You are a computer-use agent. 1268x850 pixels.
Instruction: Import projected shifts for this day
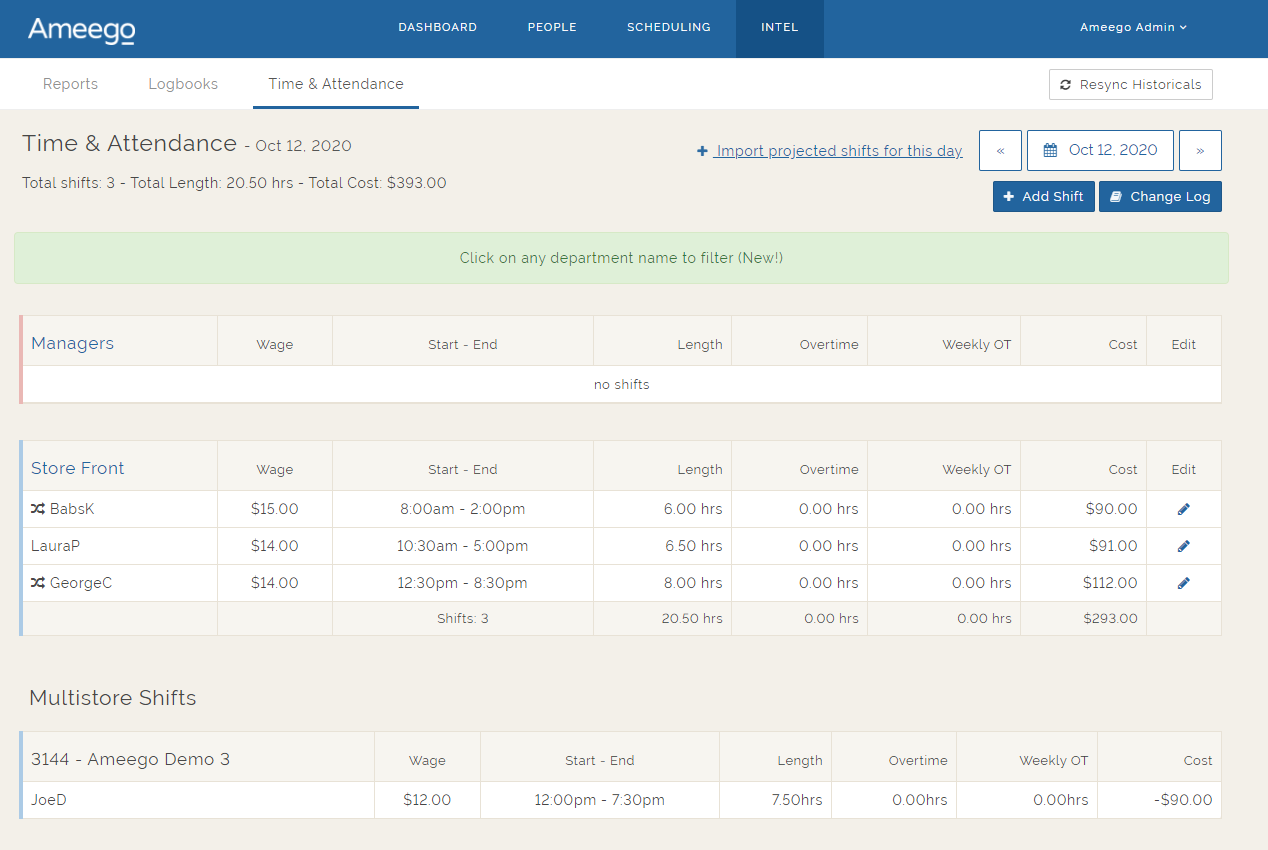click(830, 151)
